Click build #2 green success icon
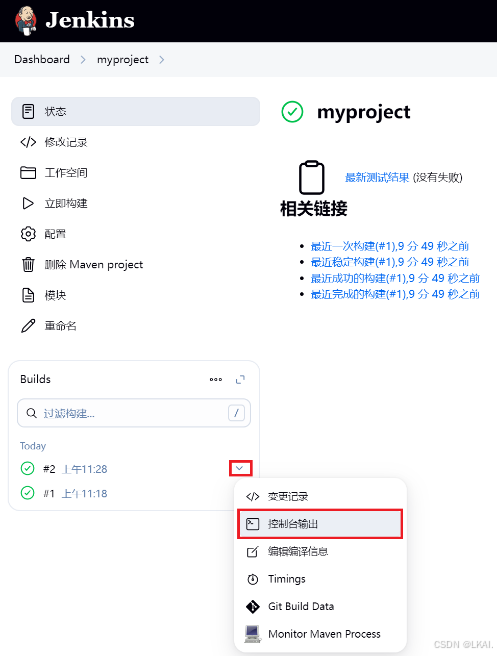 click(x=28, y=469)
